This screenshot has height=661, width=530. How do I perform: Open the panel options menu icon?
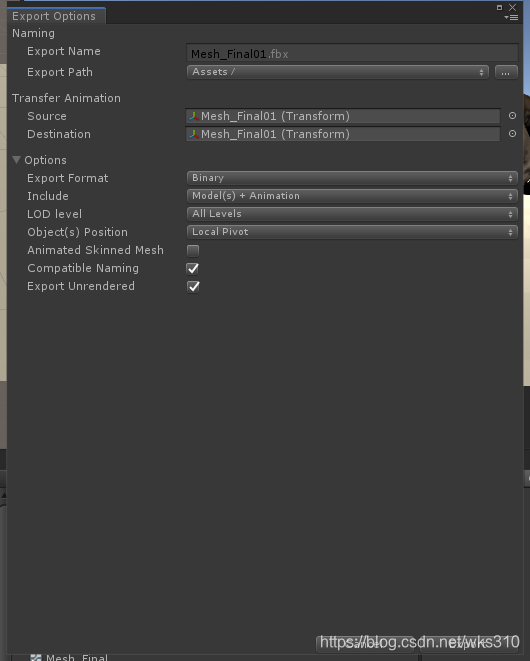[511, 18]
